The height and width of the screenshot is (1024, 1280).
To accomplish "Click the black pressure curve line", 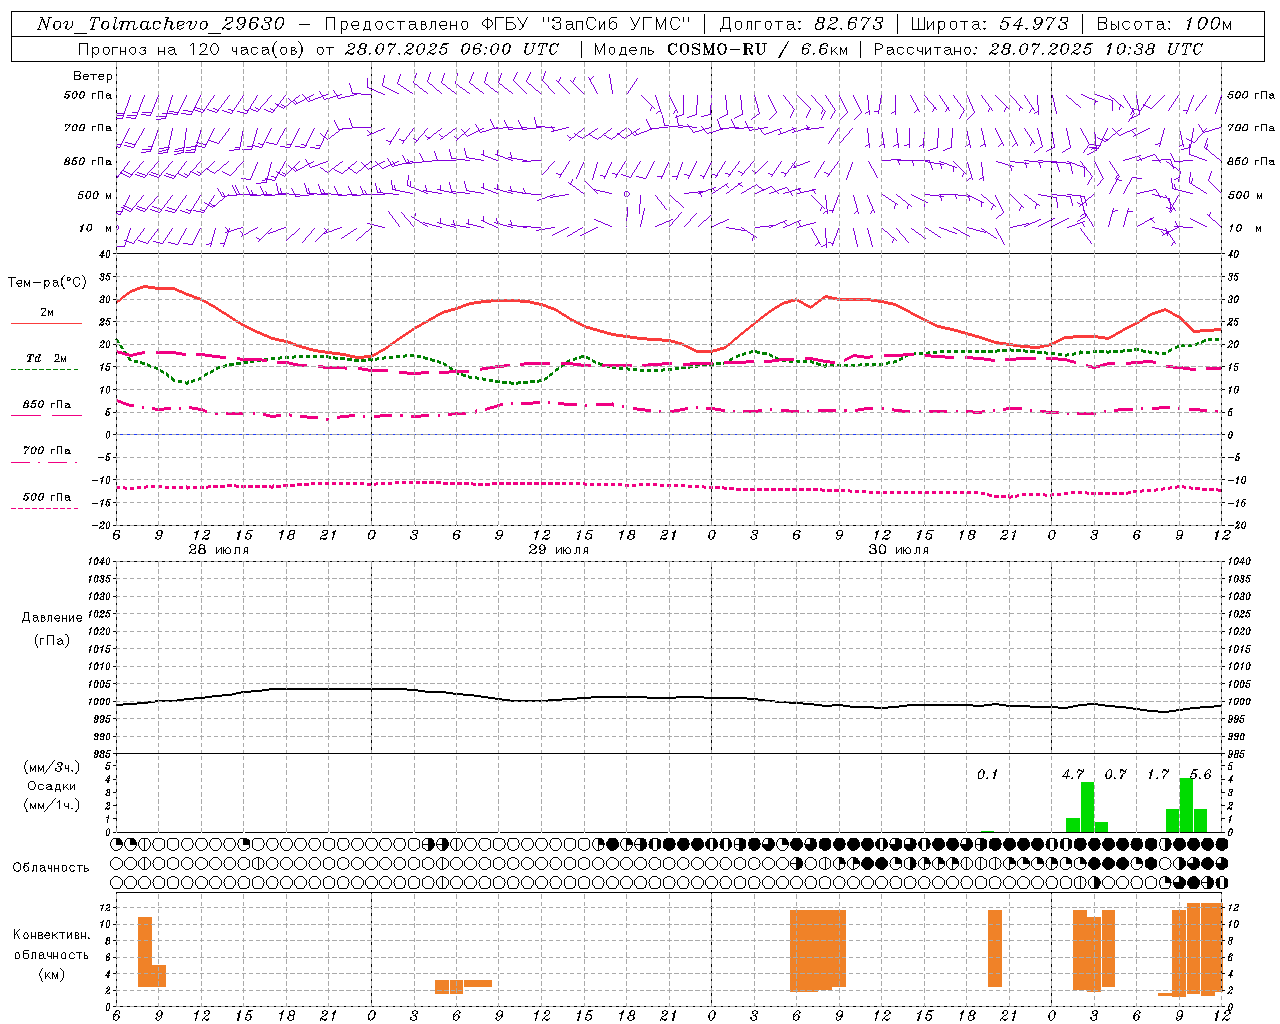I will 668,698.
